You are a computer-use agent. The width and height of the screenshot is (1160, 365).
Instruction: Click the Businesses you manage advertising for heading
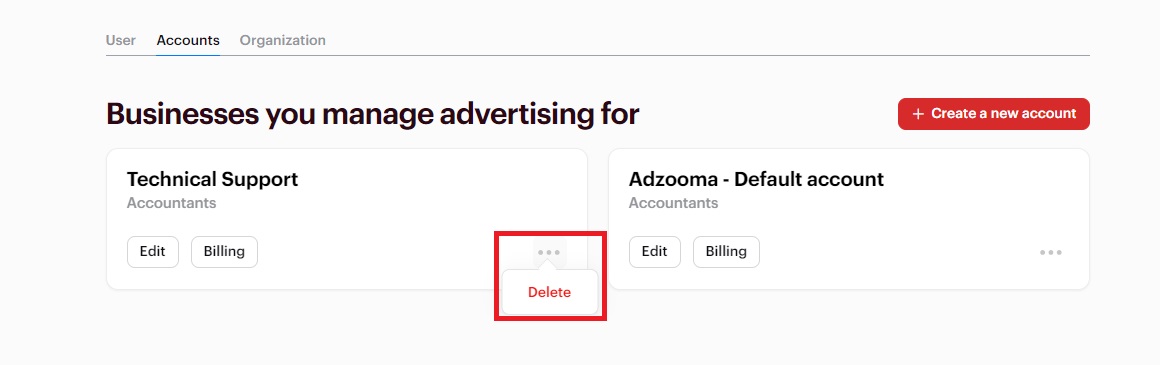[373, 115]
